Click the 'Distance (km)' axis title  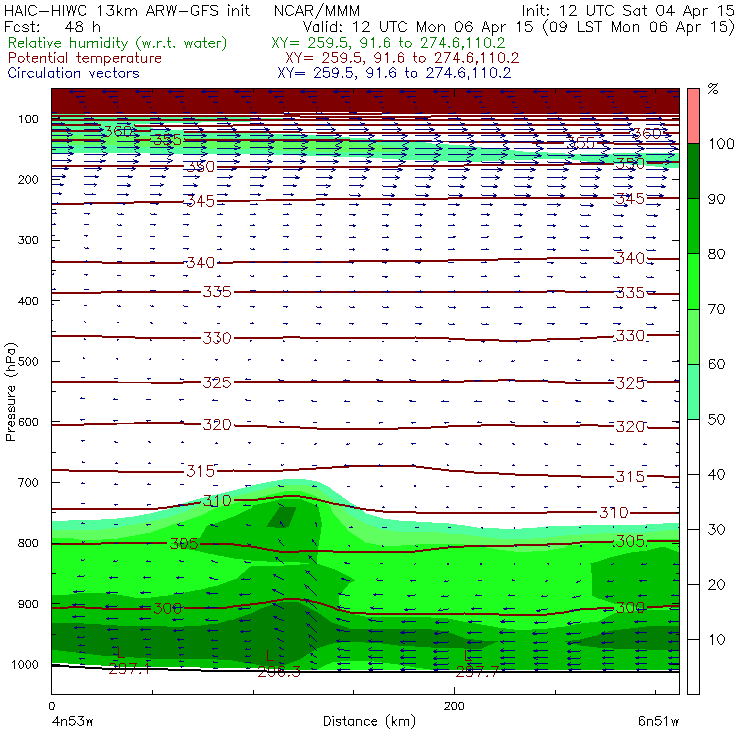click(x=370, y=722)
